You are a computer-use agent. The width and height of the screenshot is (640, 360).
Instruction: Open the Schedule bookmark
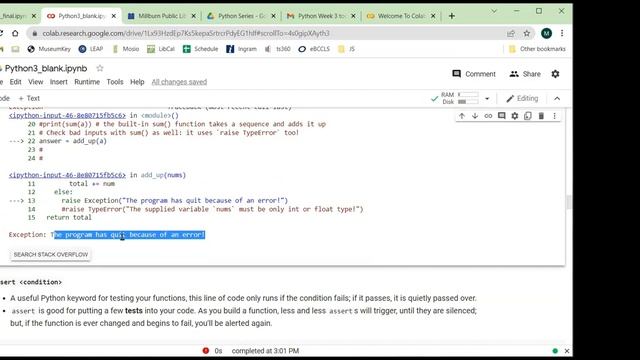200,49
